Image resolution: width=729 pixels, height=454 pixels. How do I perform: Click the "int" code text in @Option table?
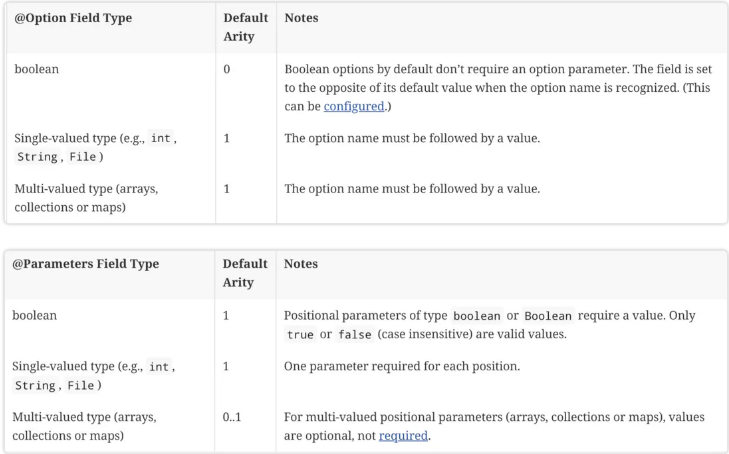(x=159, y=138)
